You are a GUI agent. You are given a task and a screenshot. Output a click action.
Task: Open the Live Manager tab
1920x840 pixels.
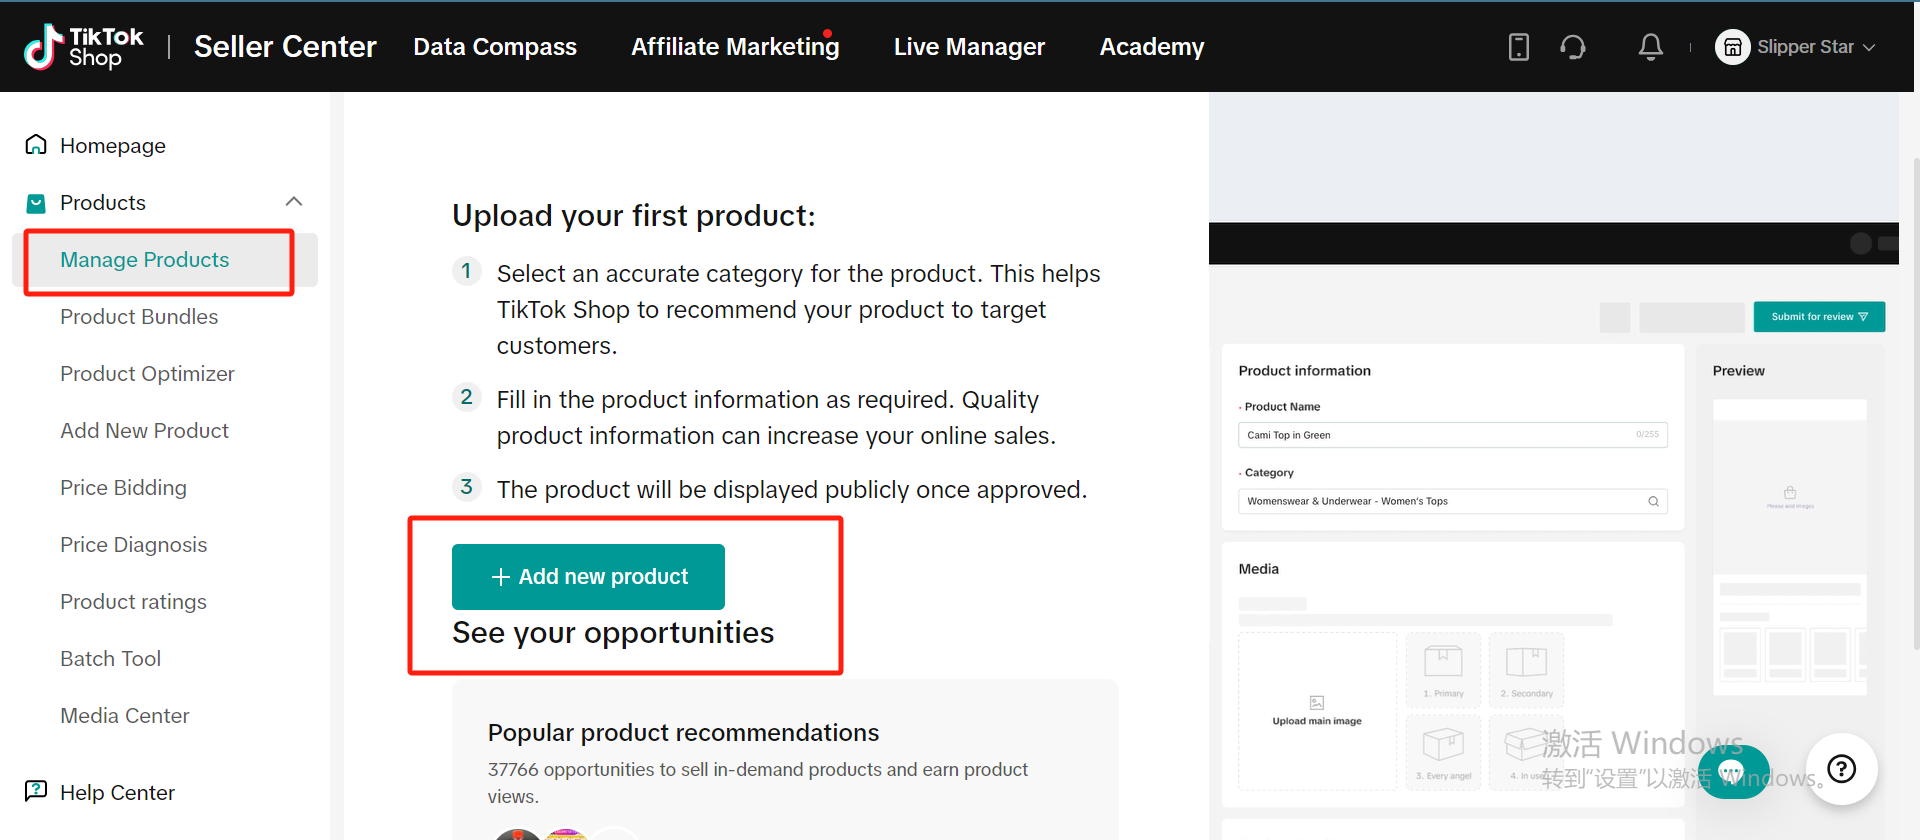[x=969, y=47]
